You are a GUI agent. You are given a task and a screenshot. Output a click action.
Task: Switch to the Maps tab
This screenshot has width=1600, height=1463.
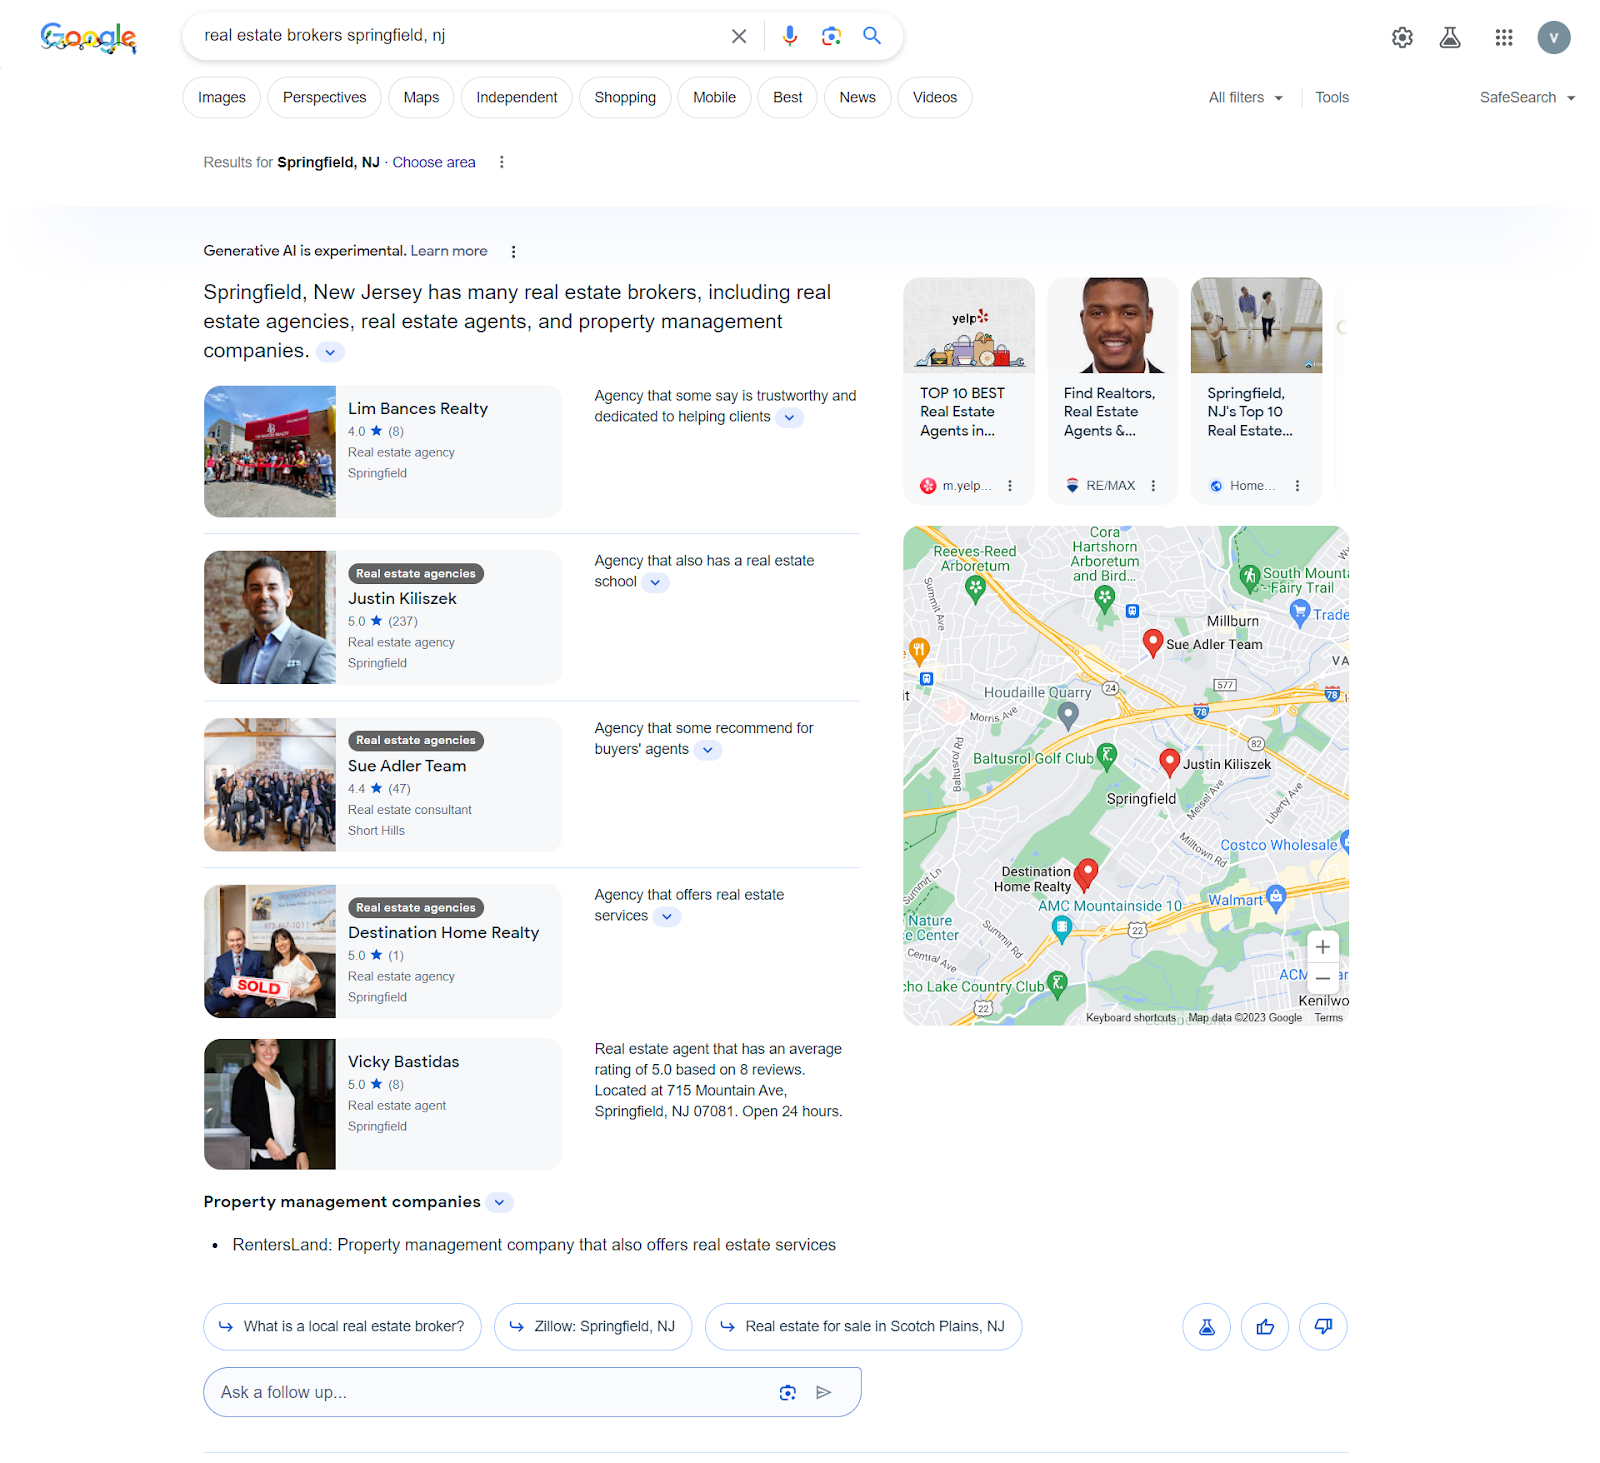[x=421, y=98]
